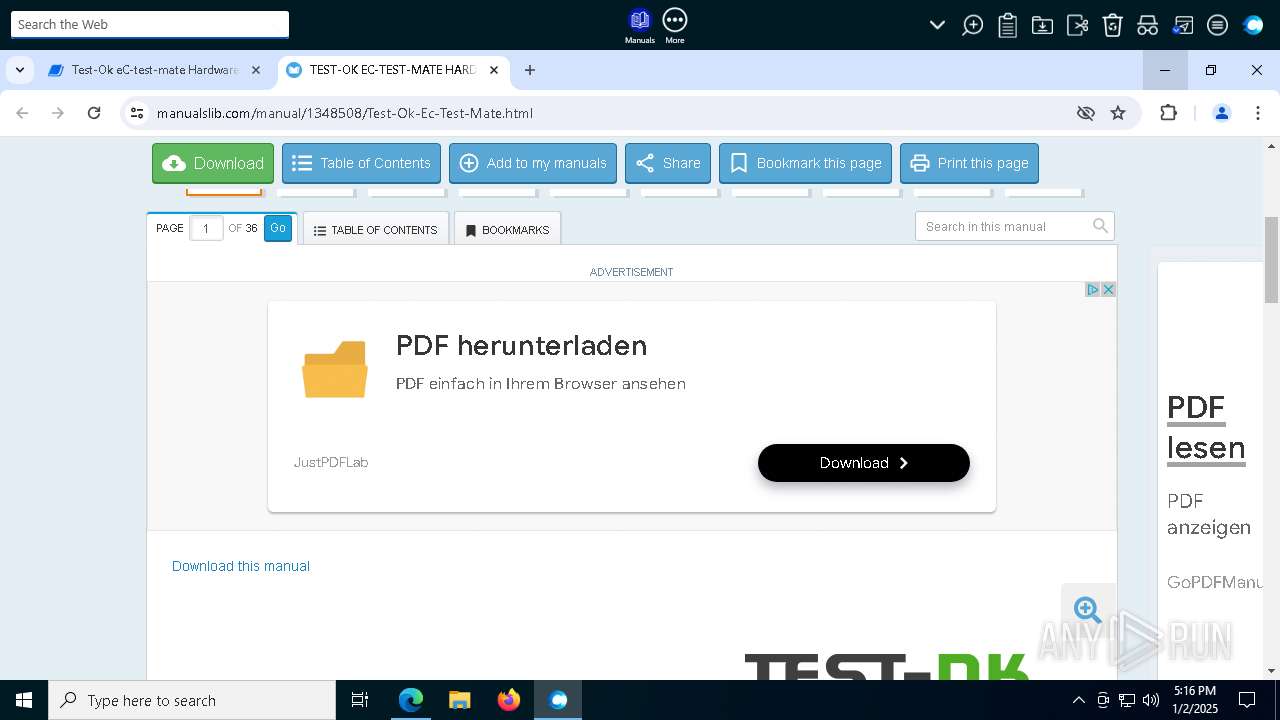Toggle the tracking protection eye icon
This screenshot has height=720, width=1280.
coord(1086,113)
